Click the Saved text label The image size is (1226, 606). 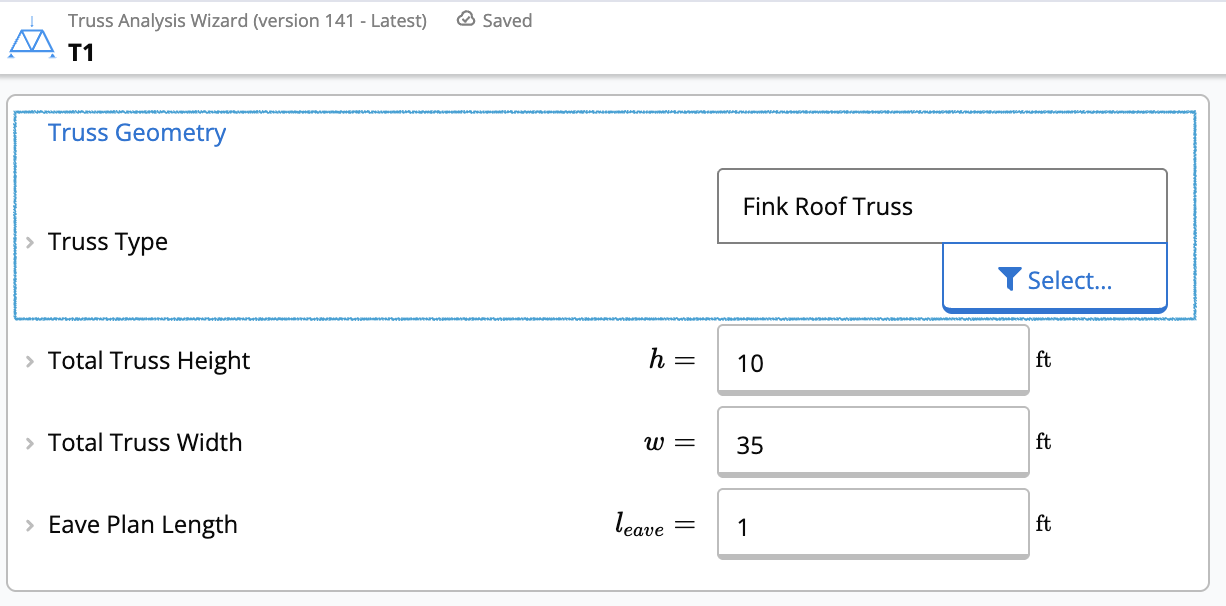pyautogui.click(x=506, y=20)
